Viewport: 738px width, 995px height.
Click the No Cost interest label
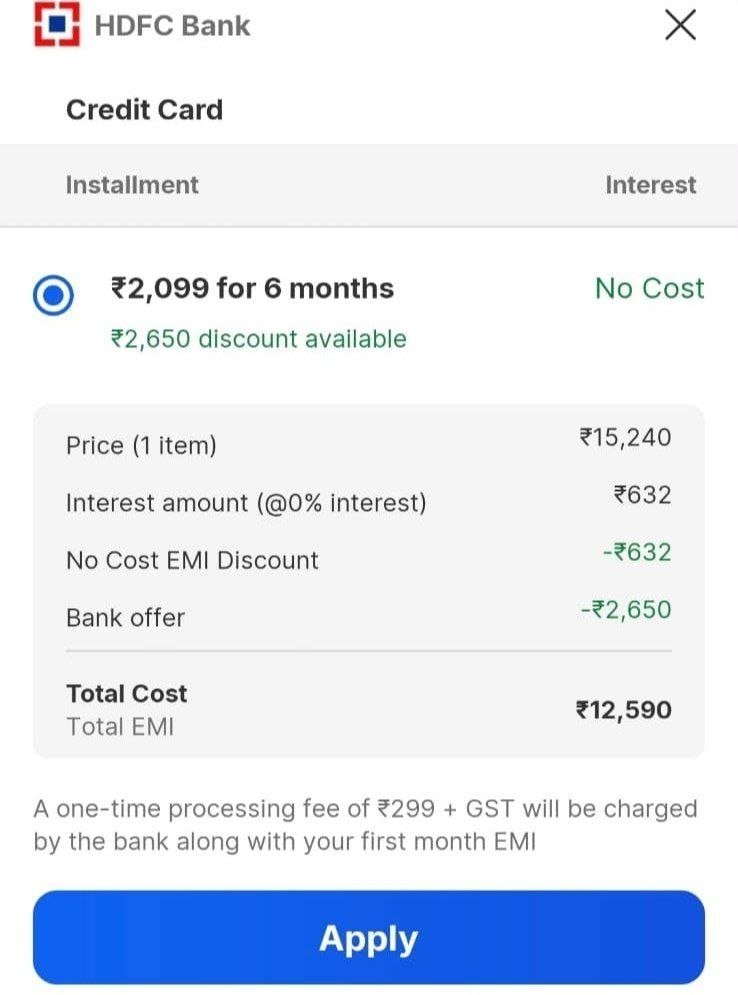pos(649,288)
